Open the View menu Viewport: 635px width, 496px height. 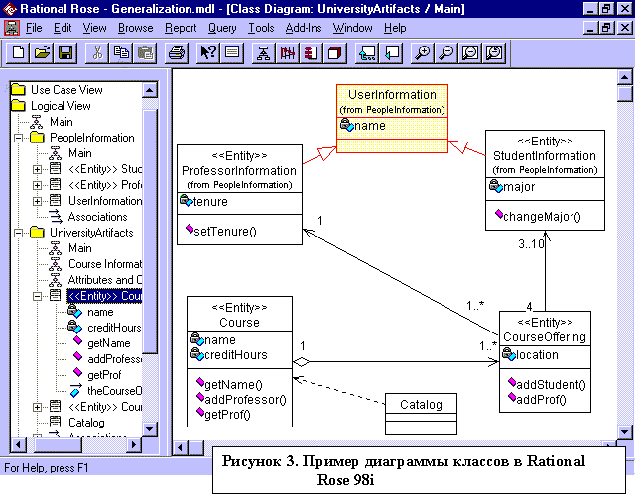[x=94, y=28]
